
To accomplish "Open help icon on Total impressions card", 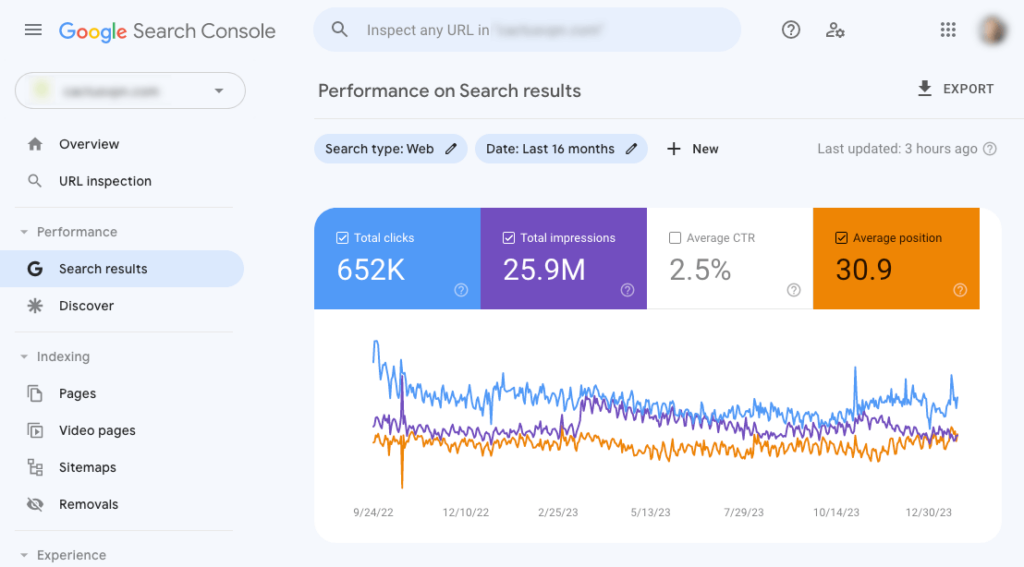I will [x=628, y=290].
